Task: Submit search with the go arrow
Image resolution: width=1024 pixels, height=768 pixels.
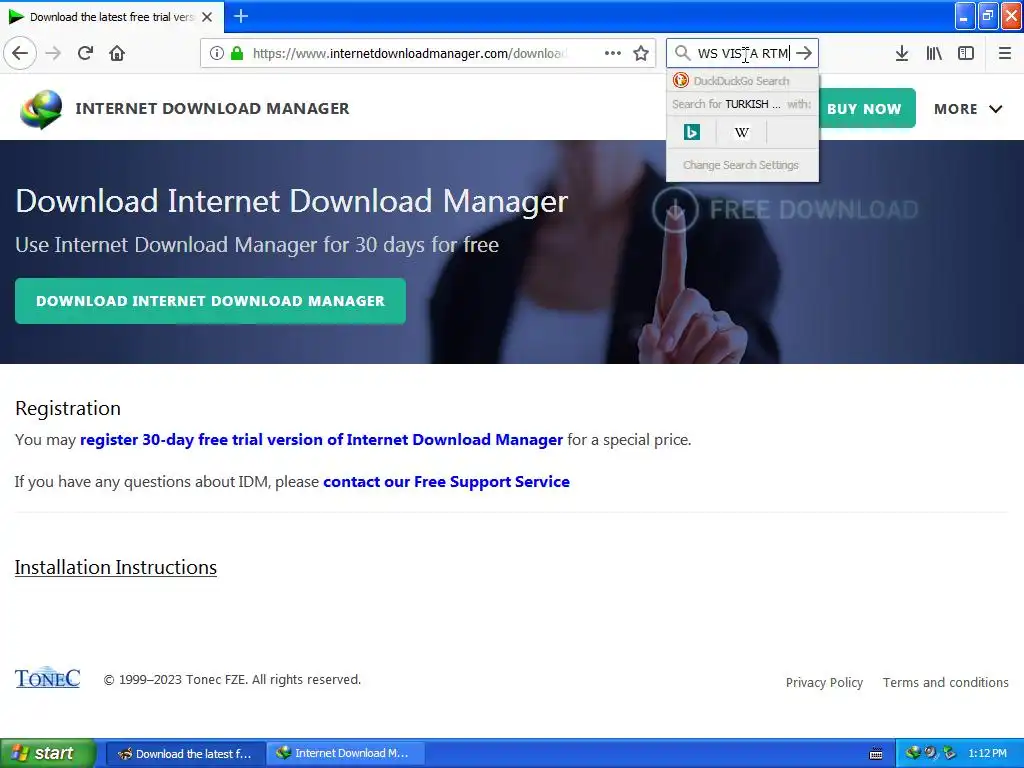Action: 804,53
